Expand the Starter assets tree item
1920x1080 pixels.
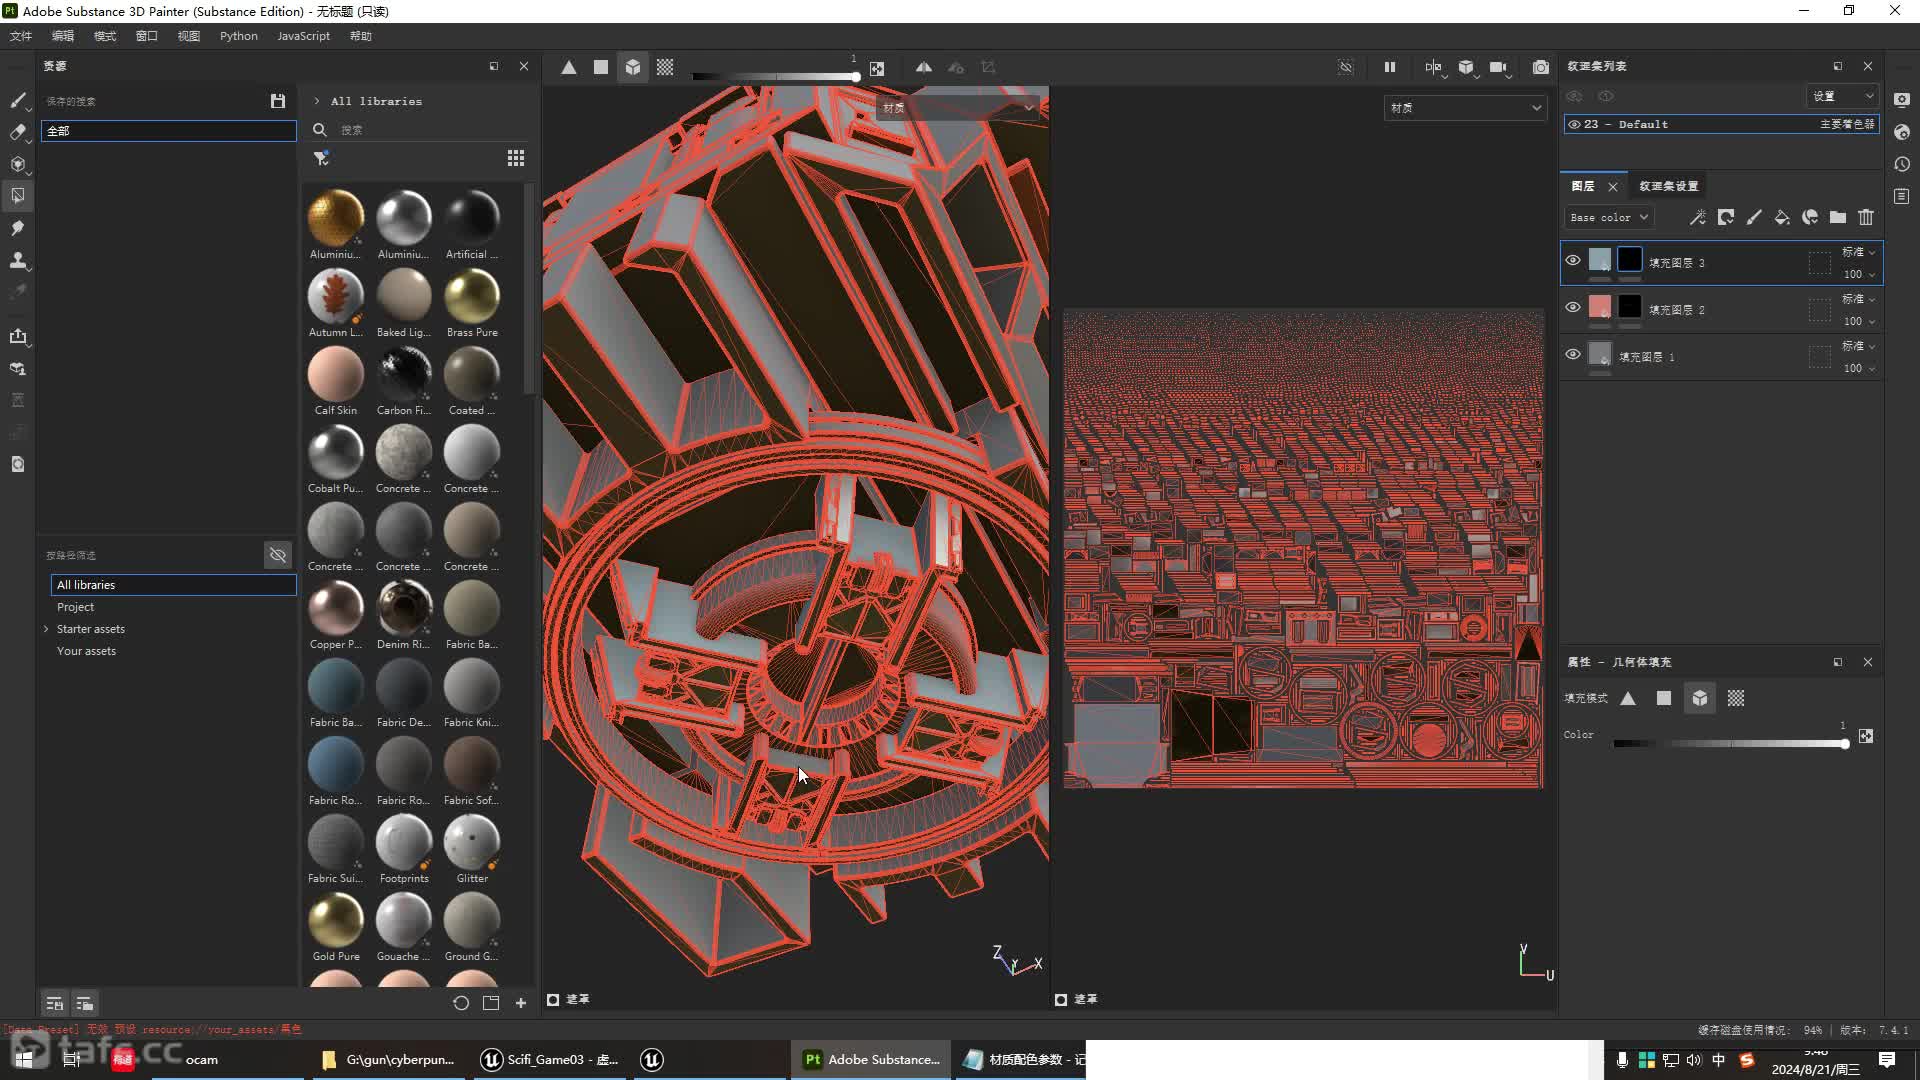[46, 629]
